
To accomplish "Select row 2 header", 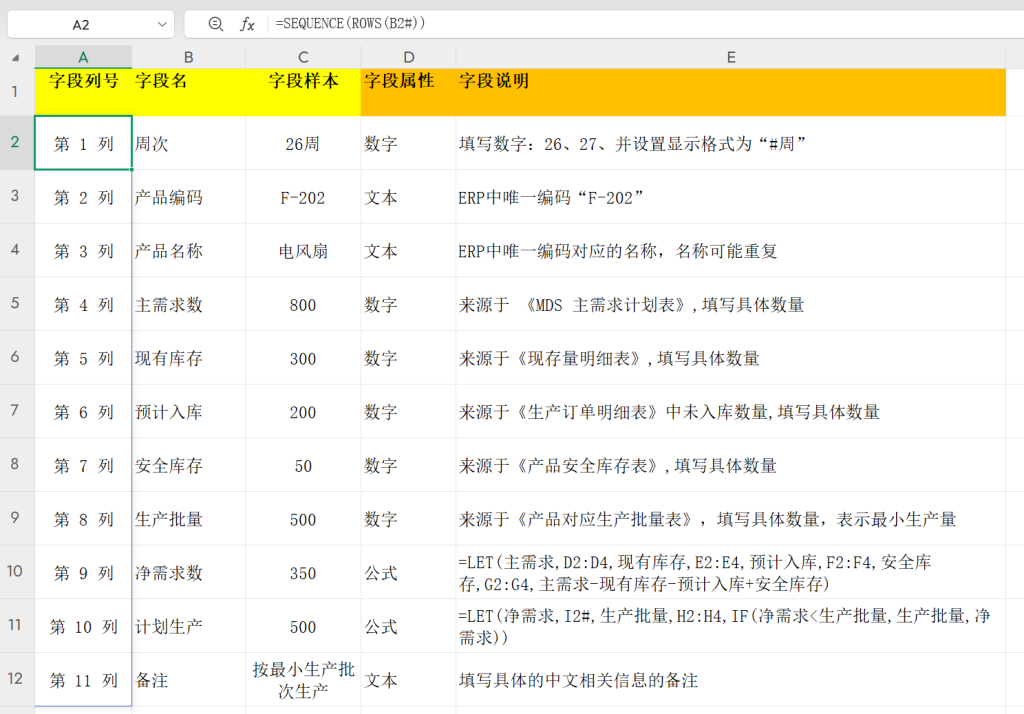I will coord(15,142).
